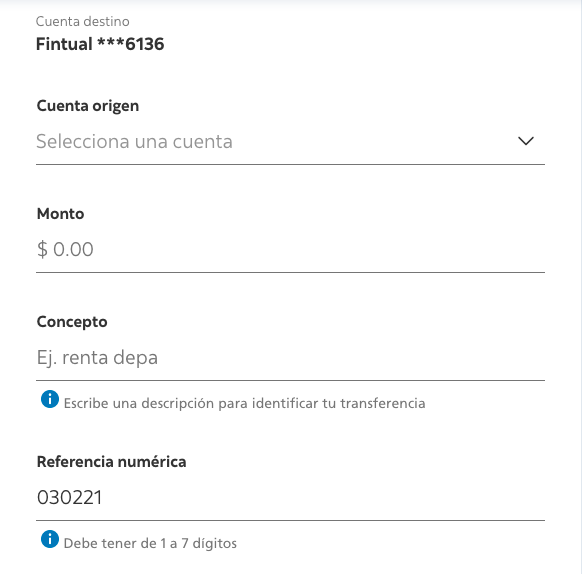Expand the Cuenta origen chevron arrow
The image size is (582, 574).
(x=526, y=141)
